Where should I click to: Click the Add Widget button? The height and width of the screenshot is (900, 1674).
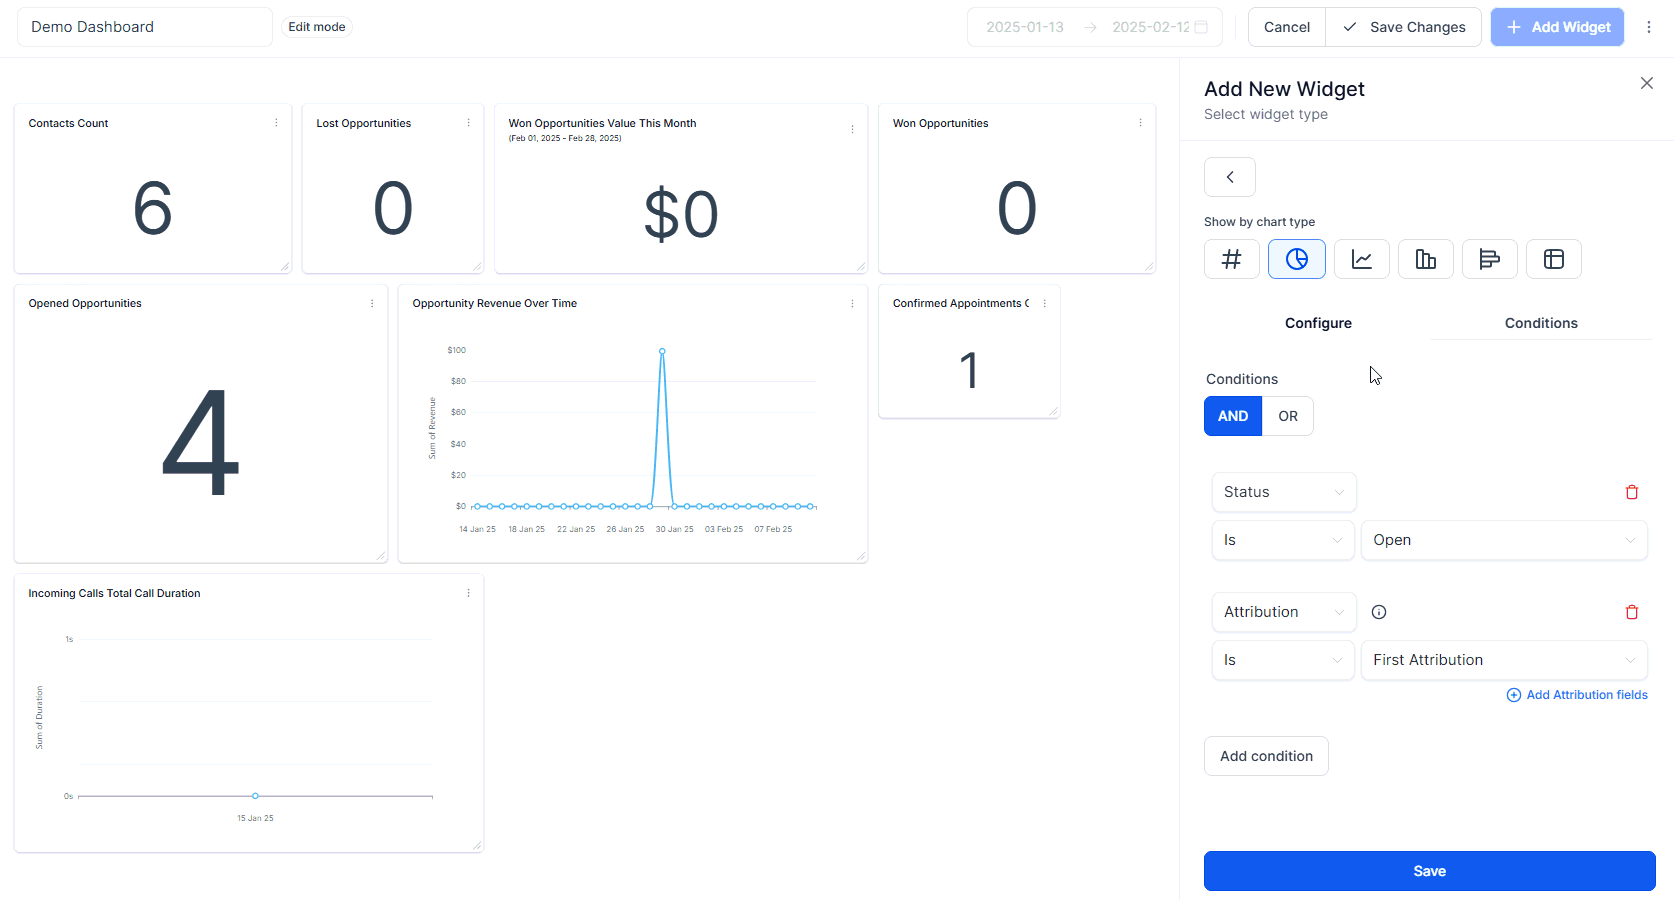point(1557,27)
